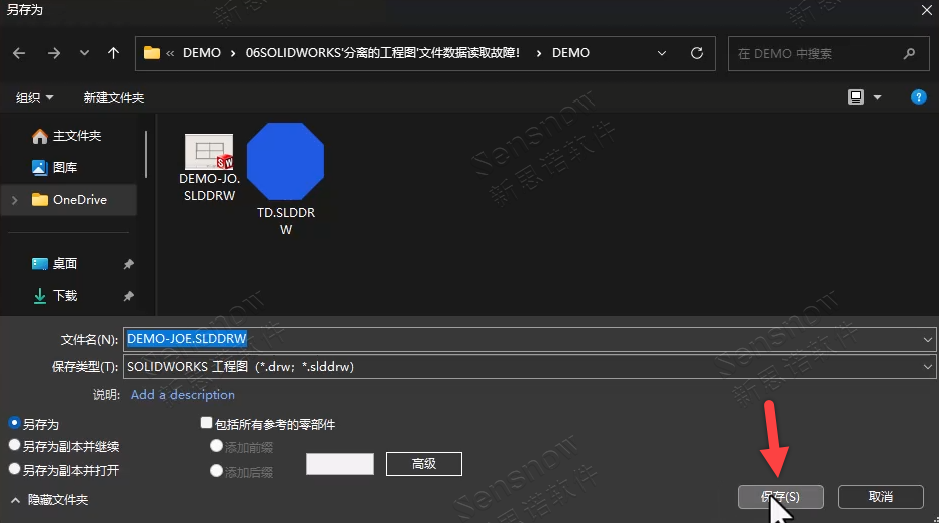Collapse folders with 隐藏文件夹
939x523 pixels.
tap(49, 500)
